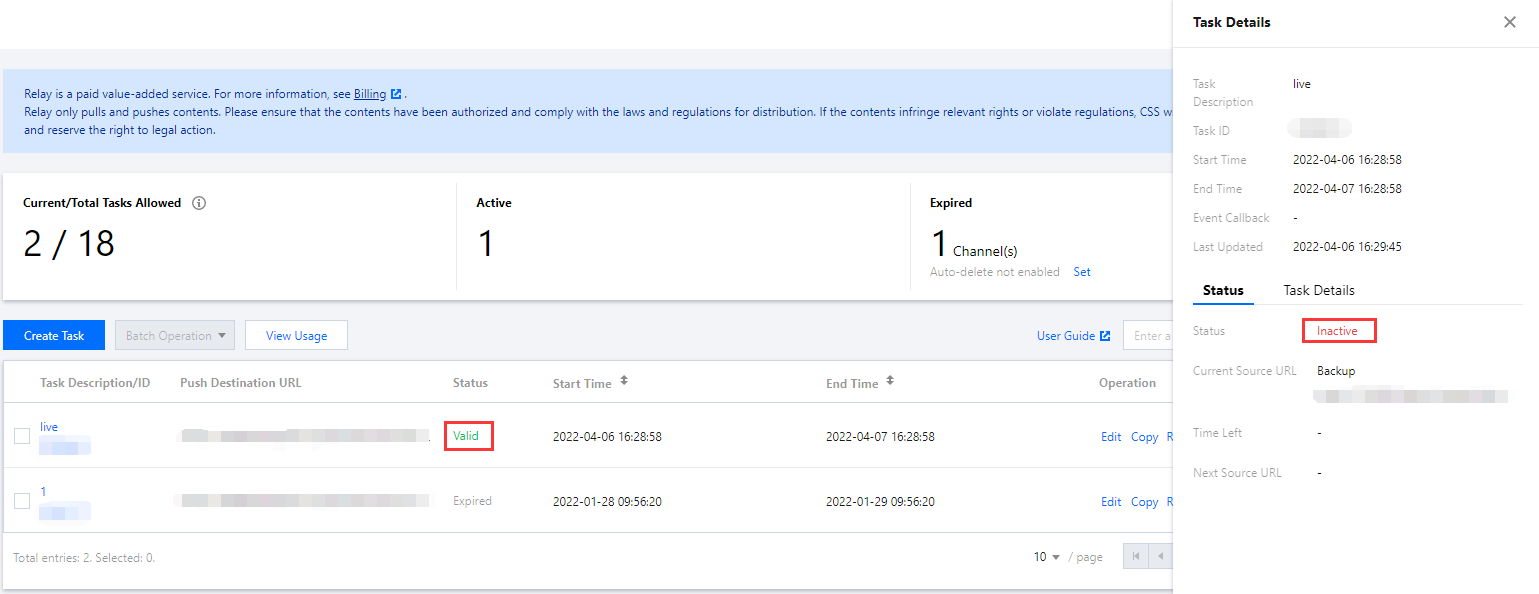The width and height of the screenshot is (1539, 594).
Task: Open the User Guide link
Action: coord(1072,336)
